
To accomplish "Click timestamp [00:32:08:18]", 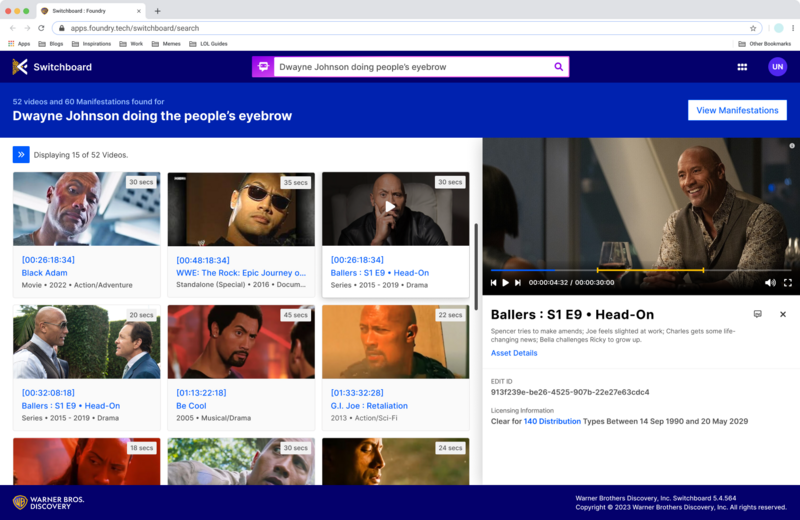I will (48, 393).
